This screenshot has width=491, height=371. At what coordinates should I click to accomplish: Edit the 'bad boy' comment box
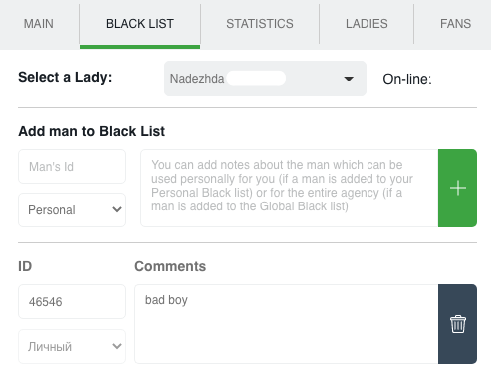[x=286, y=324]
